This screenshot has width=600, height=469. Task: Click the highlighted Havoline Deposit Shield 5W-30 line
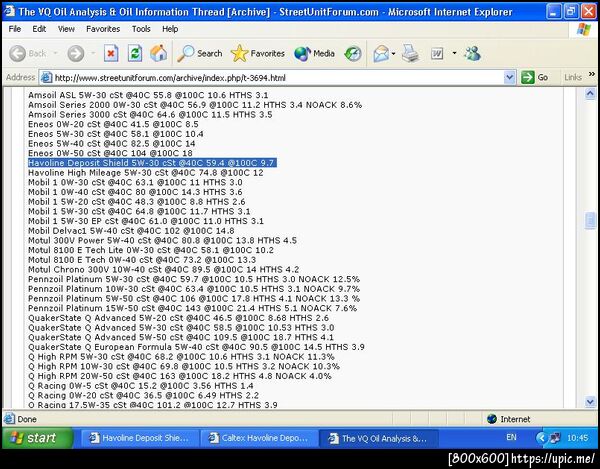point(152,163)
